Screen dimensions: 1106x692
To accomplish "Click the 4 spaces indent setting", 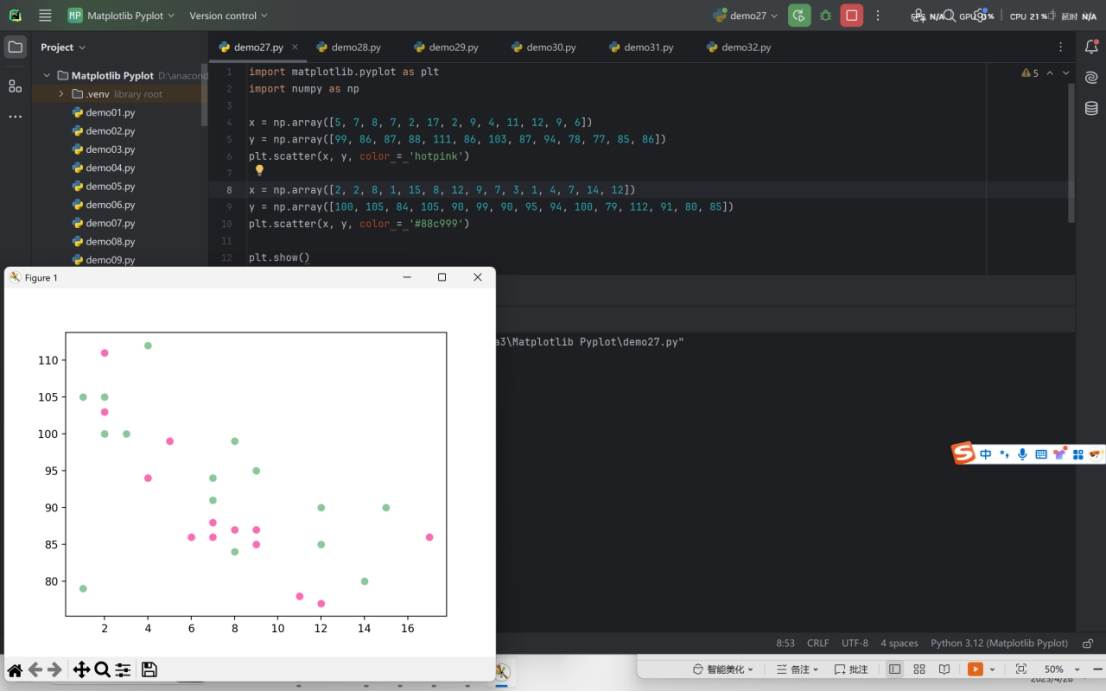I will 899,643.
